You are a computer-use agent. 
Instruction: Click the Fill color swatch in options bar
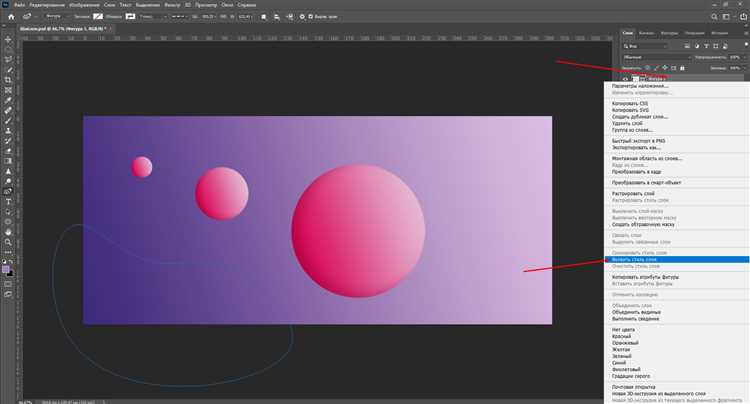(x=98, y=17)
